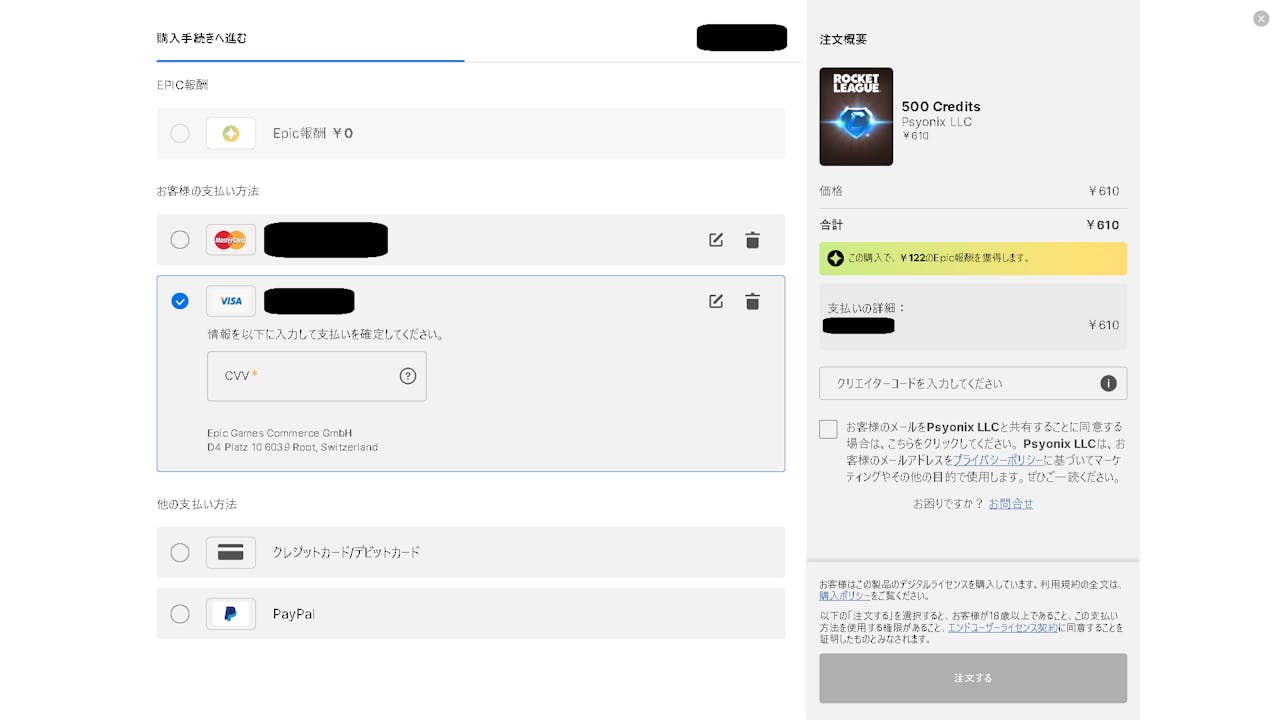The width and height of the screenshot is (1280, 720).
Task: Delete the MasterCard using the trash icon
Action: (x=752, y=240)
